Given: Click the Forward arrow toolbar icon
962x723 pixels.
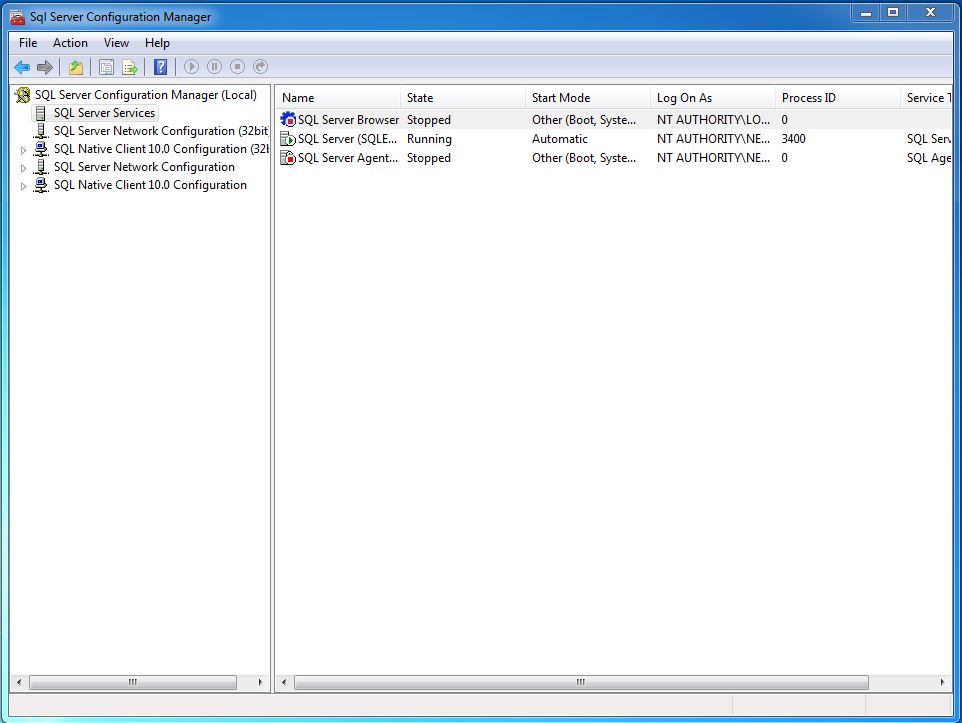Looking at the screenshot, I should tap(45, 67).
